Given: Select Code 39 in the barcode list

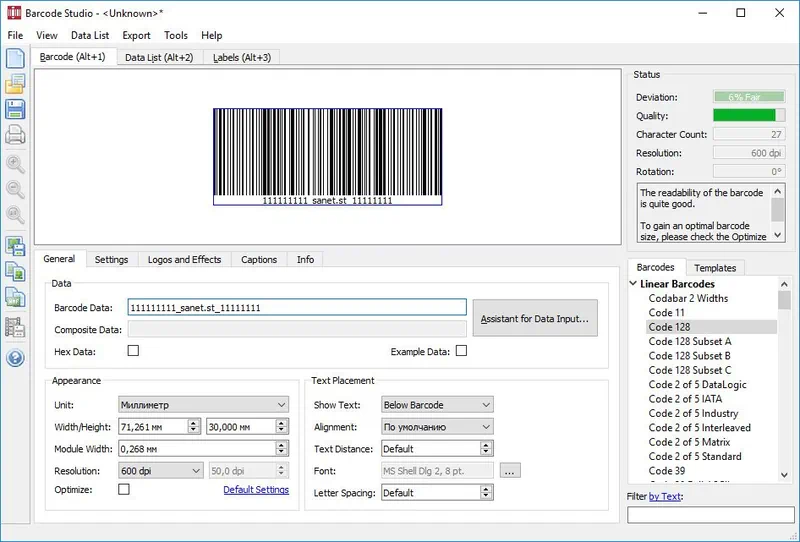Looking at the screenshot, I should [x=666, y=471].
